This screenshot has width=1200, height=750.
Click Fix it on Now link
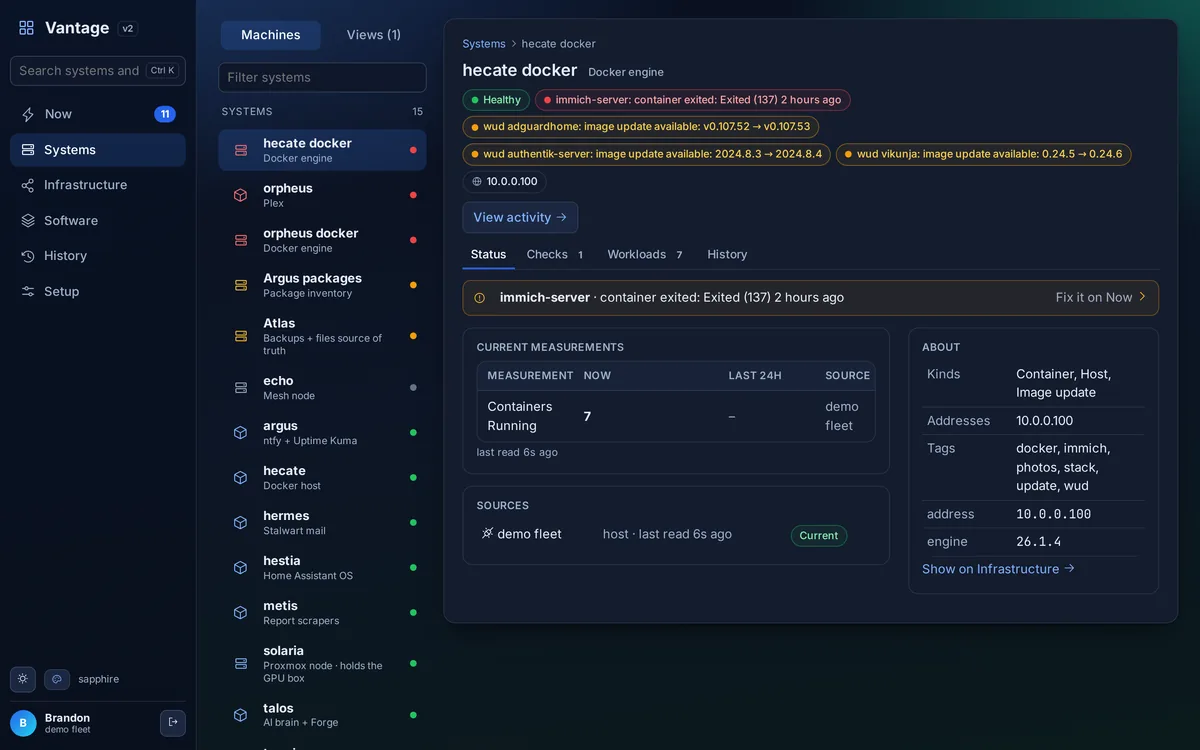tap(1101, 298)
